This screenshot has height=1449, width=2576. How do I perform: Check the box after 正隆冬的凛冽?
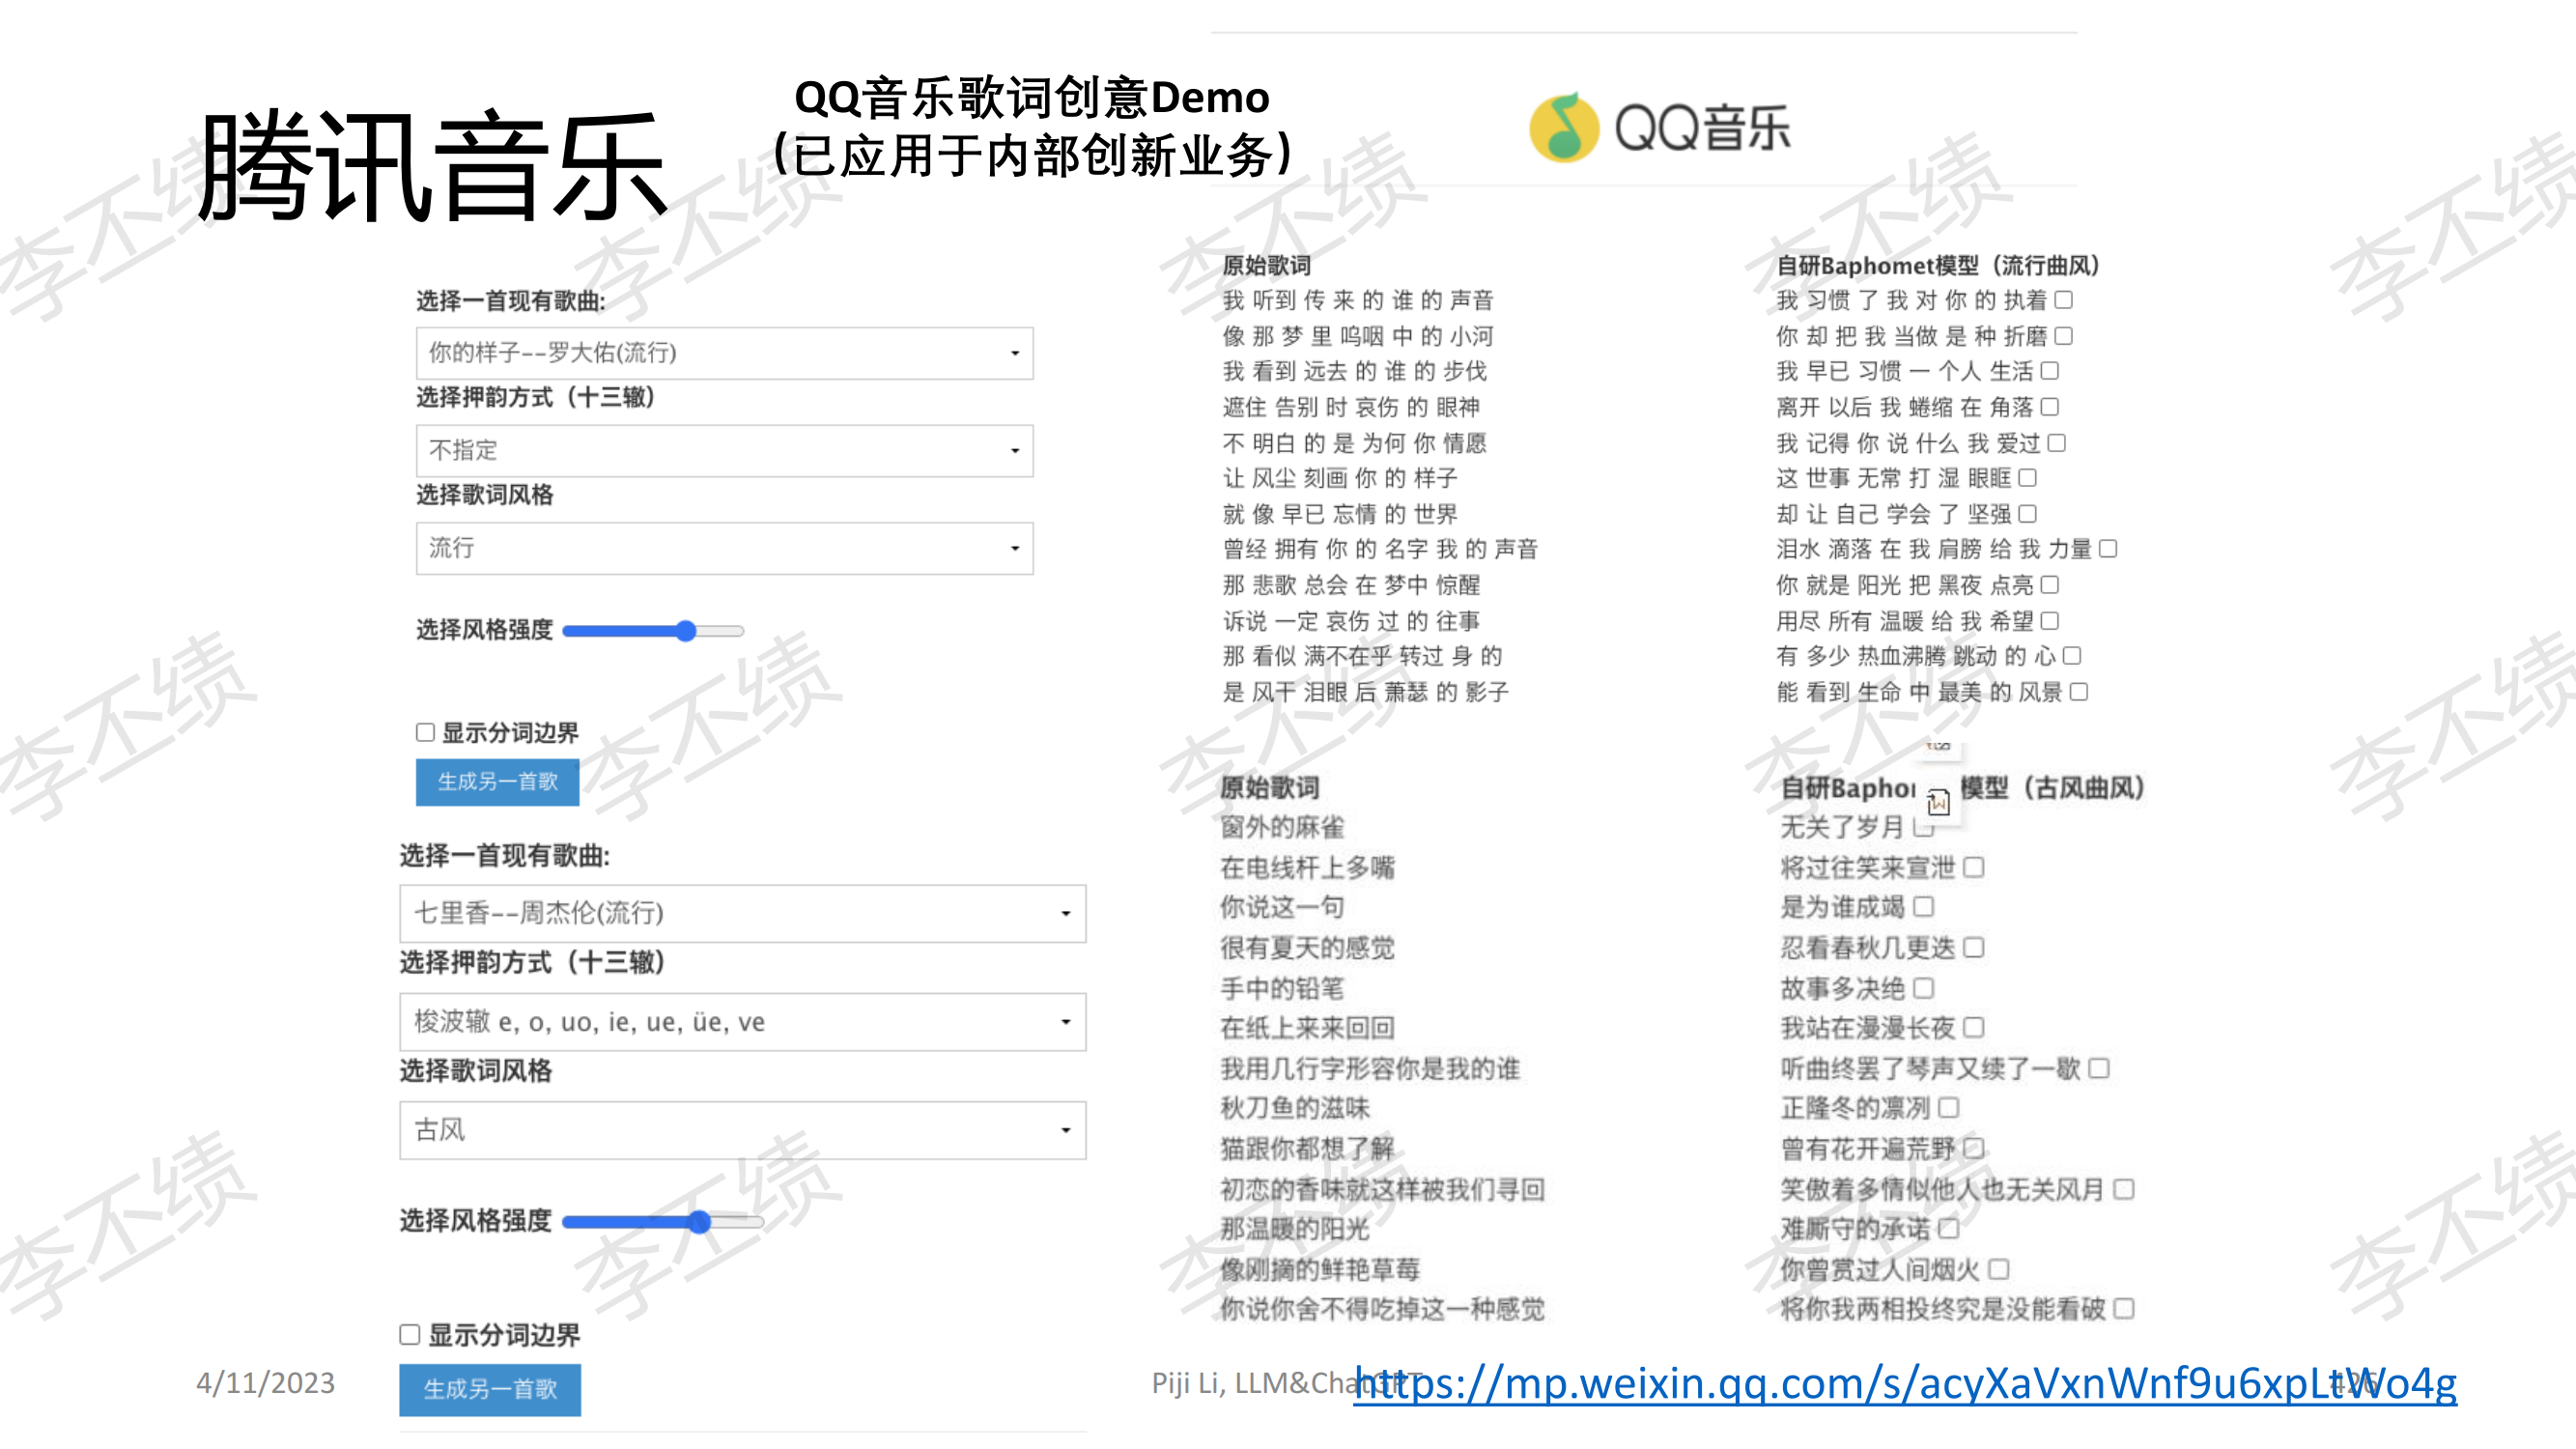click(x=1948, y=1108)
